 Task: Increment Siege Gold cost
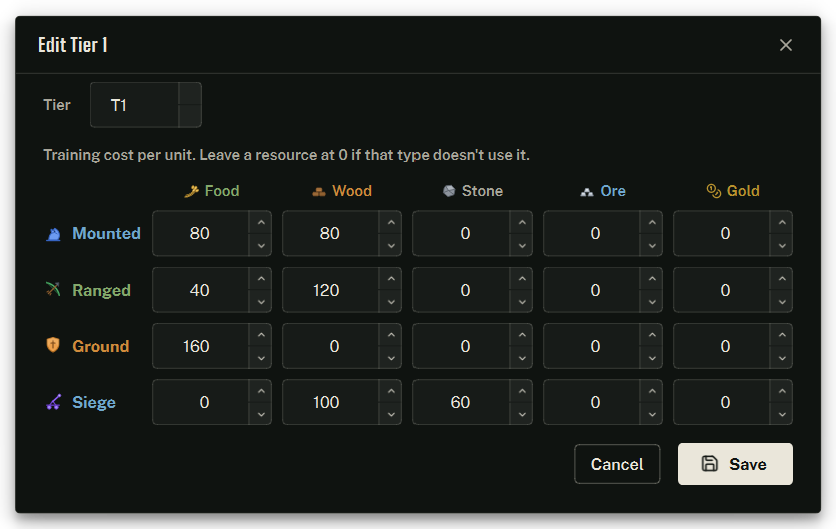[782, 391]
